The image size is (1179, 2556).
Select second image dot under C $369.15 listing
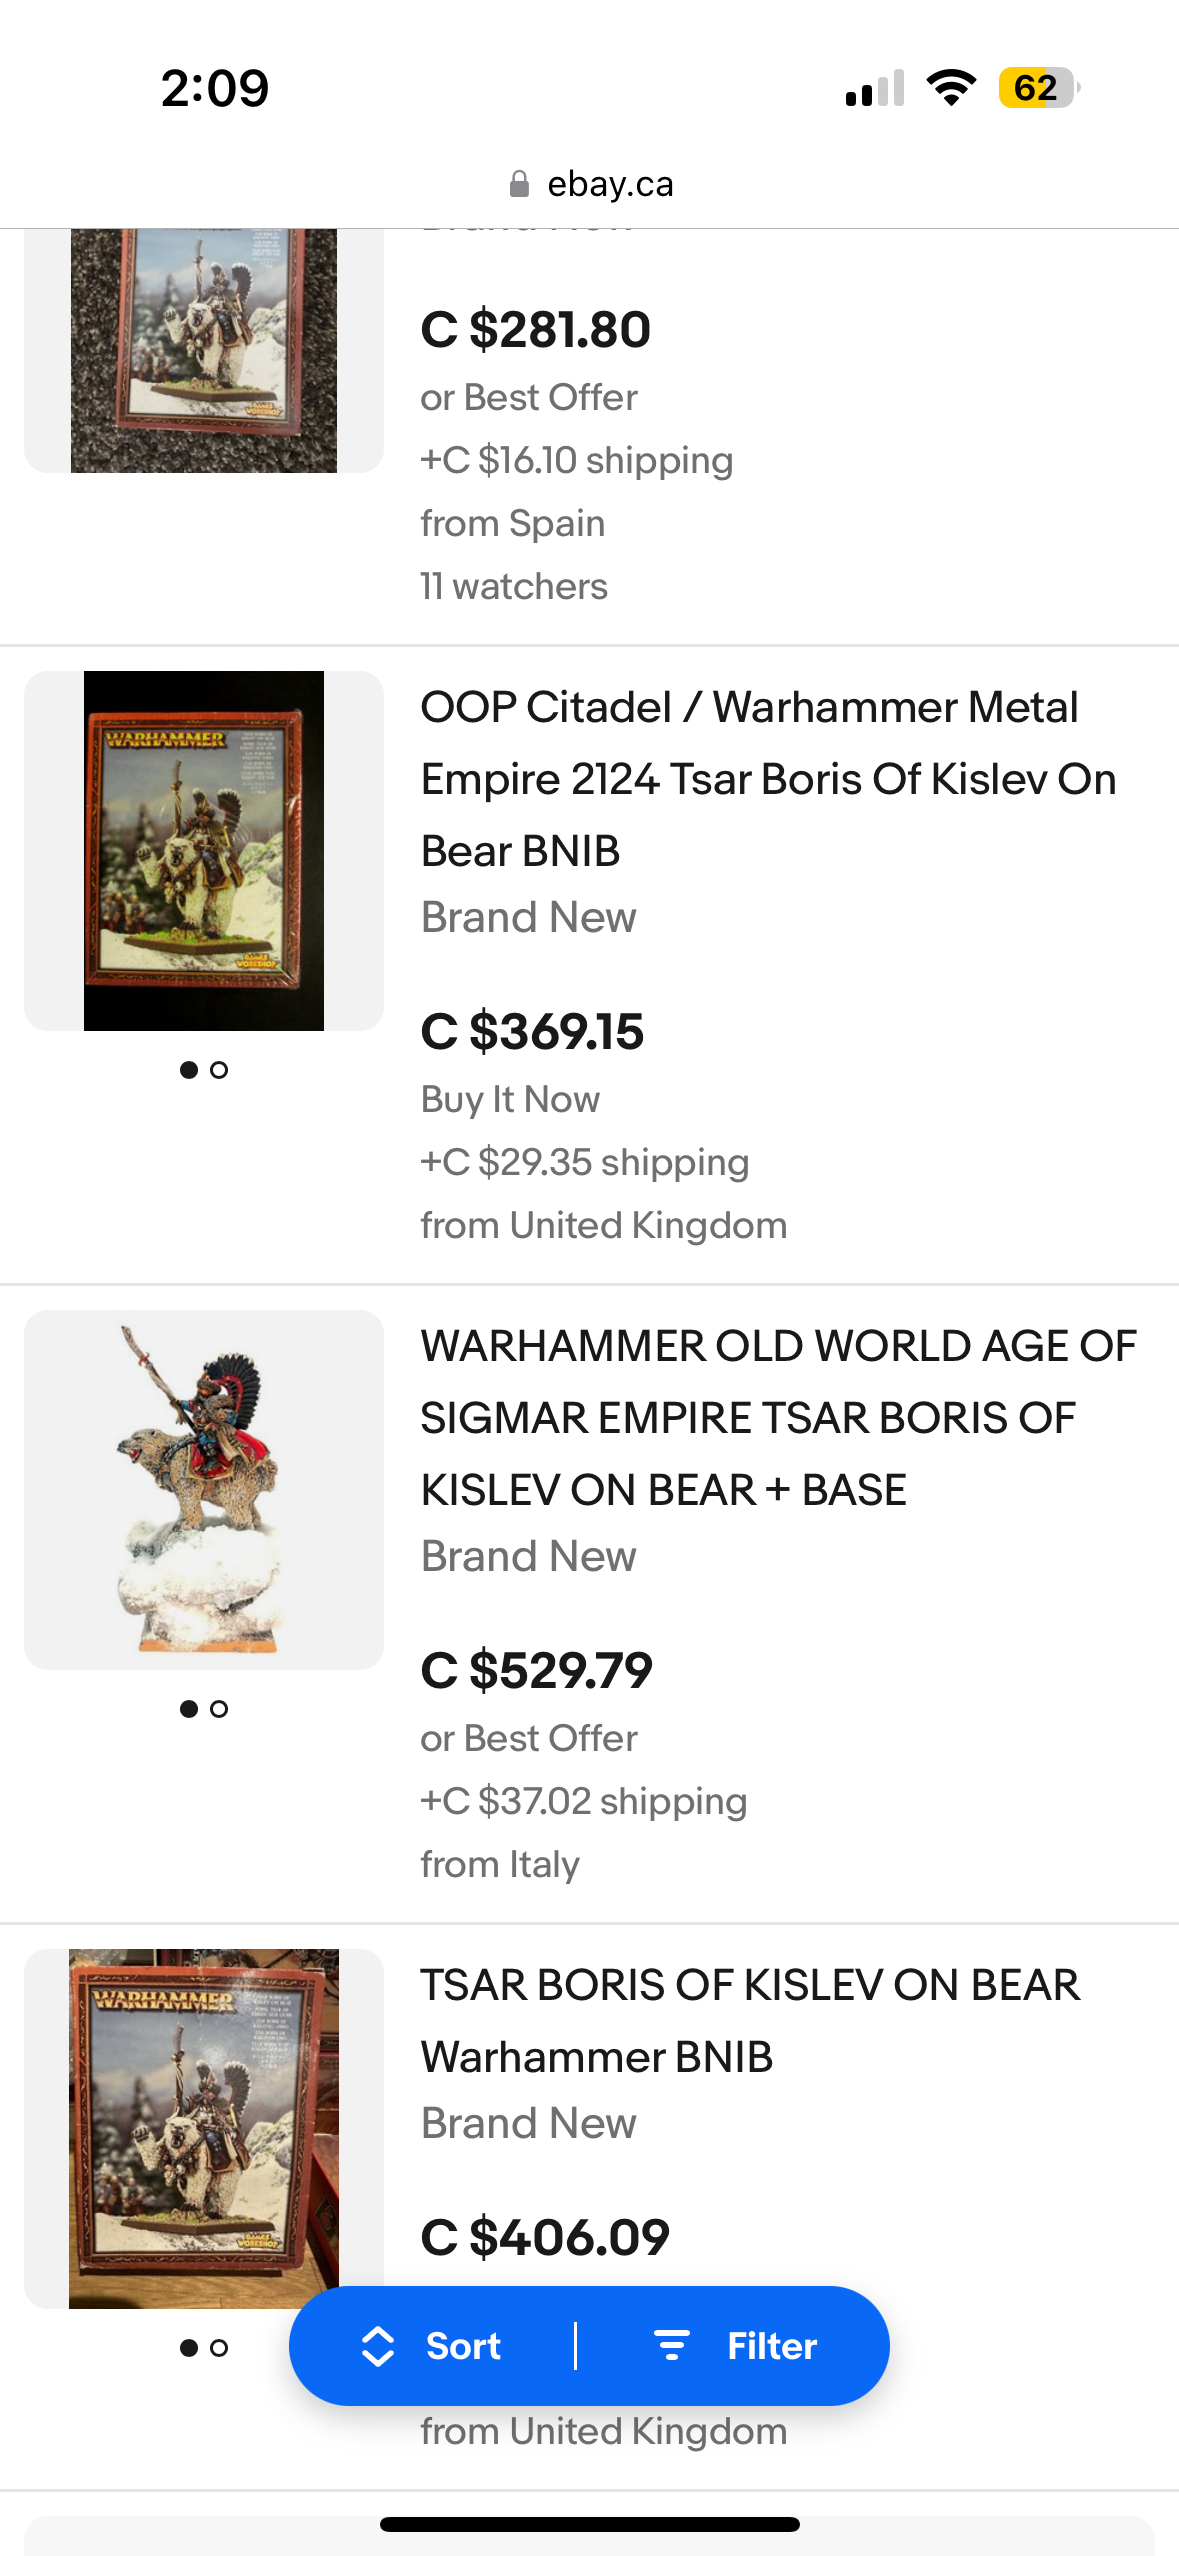click(x=219, y=1070)
